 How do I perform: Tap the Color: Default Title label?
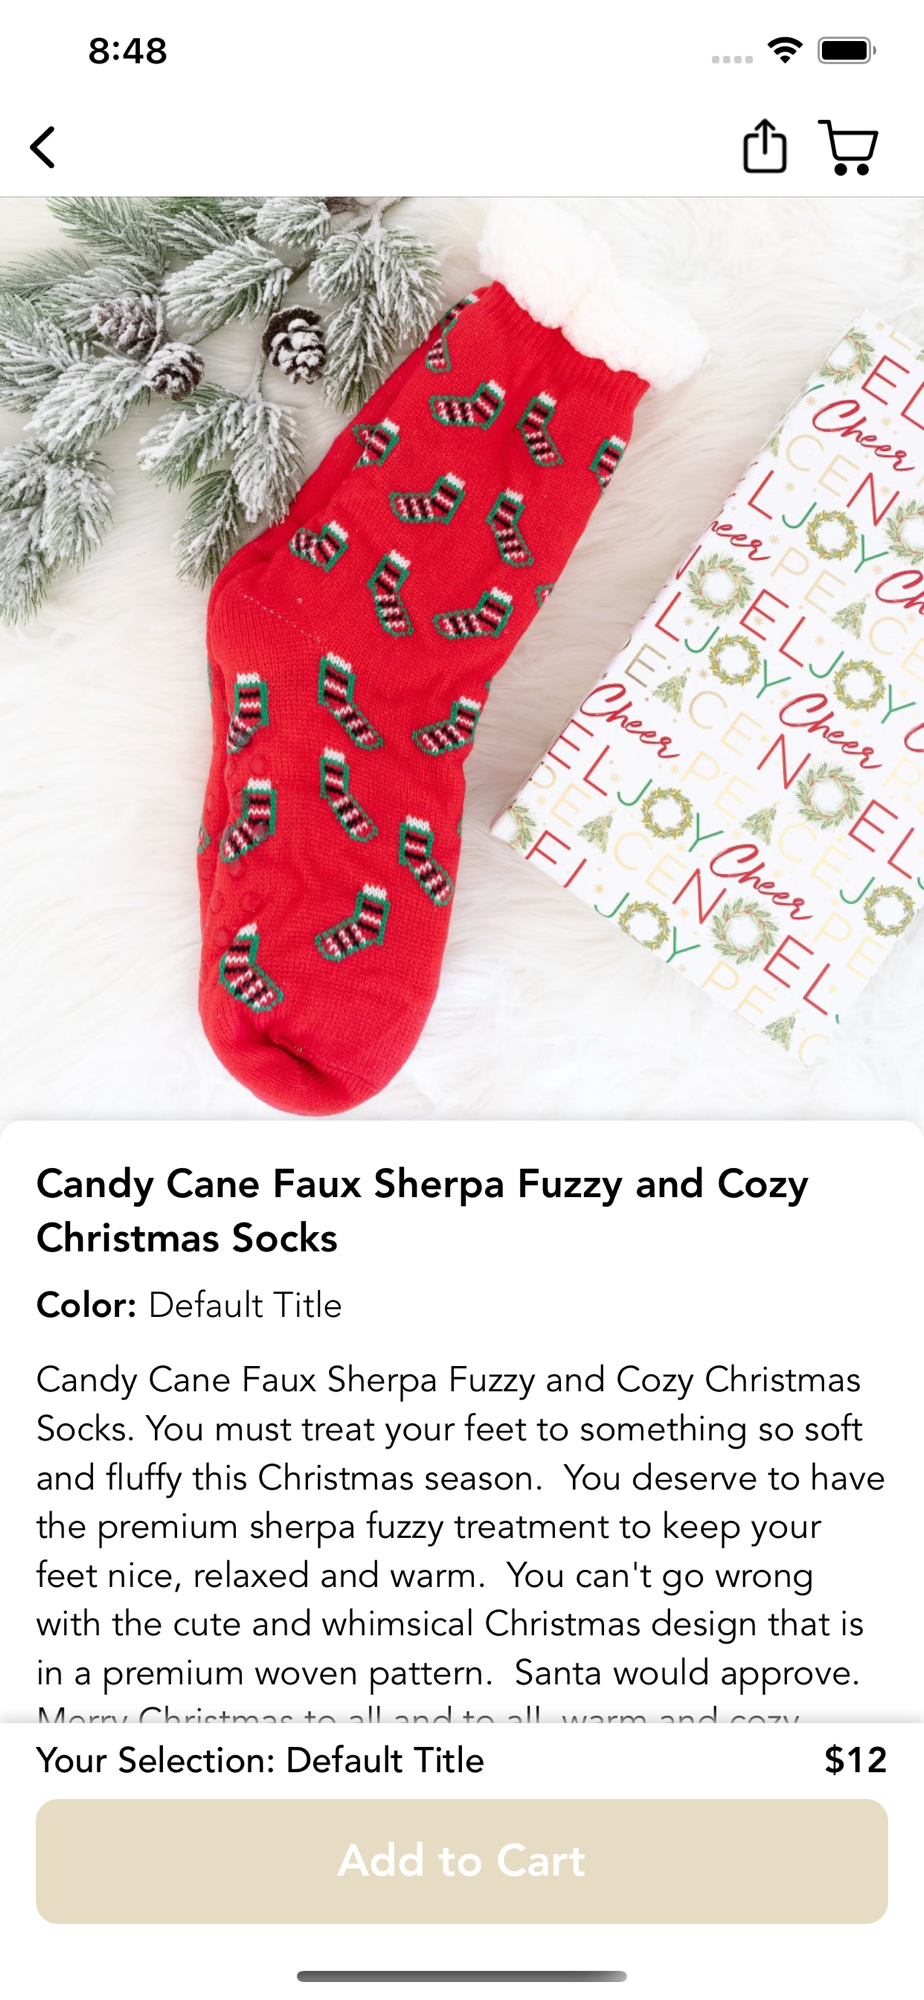tap(189, 1305)
